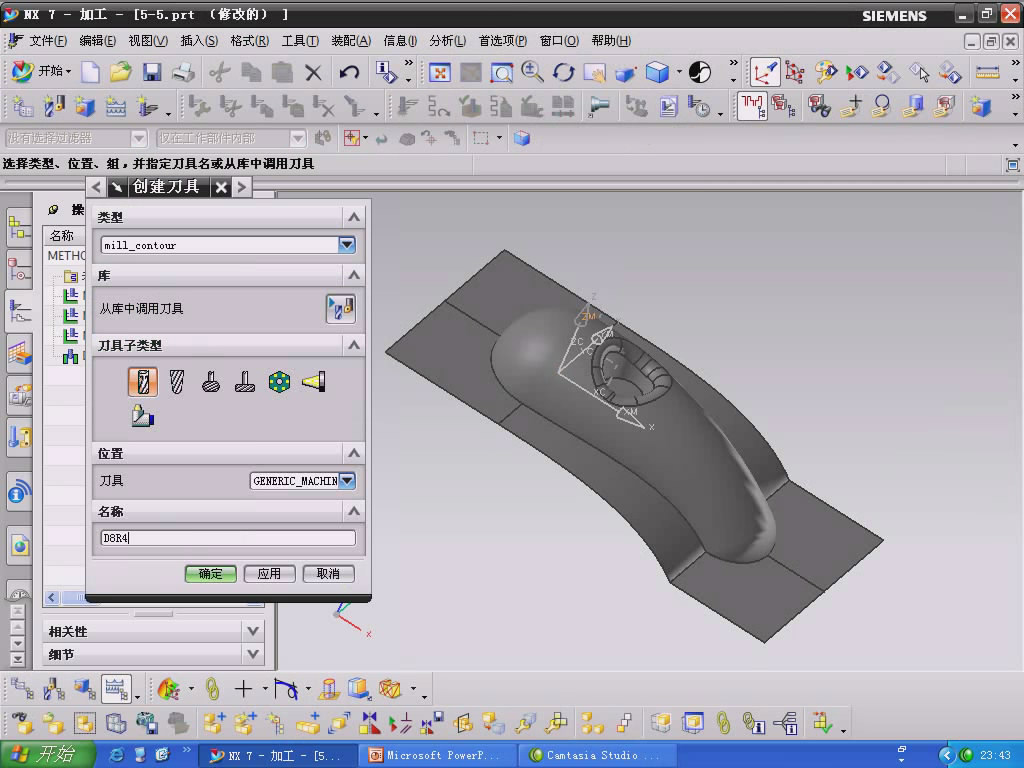Select the green carrier subtype icon

[x=279, y=381]
